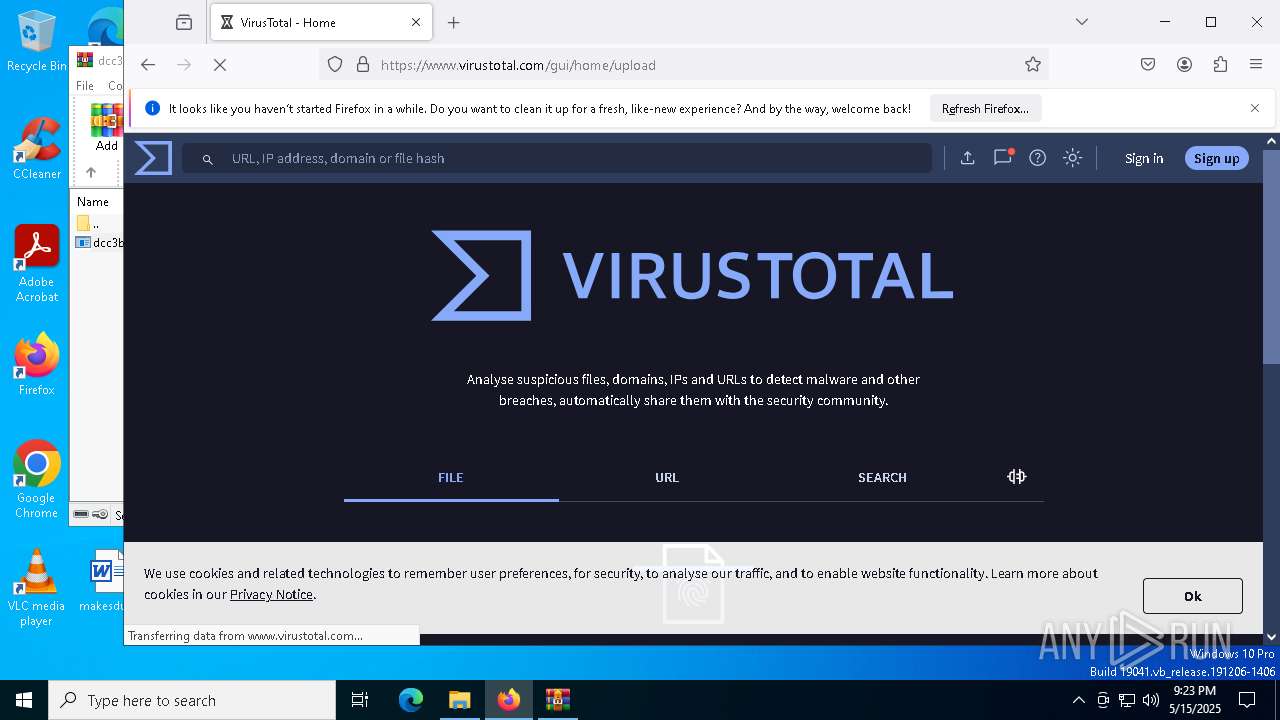Viewport: 1280px width, 720px height.
Task: Open the CCleaner desktop icon
Action: tap(36, 149)
